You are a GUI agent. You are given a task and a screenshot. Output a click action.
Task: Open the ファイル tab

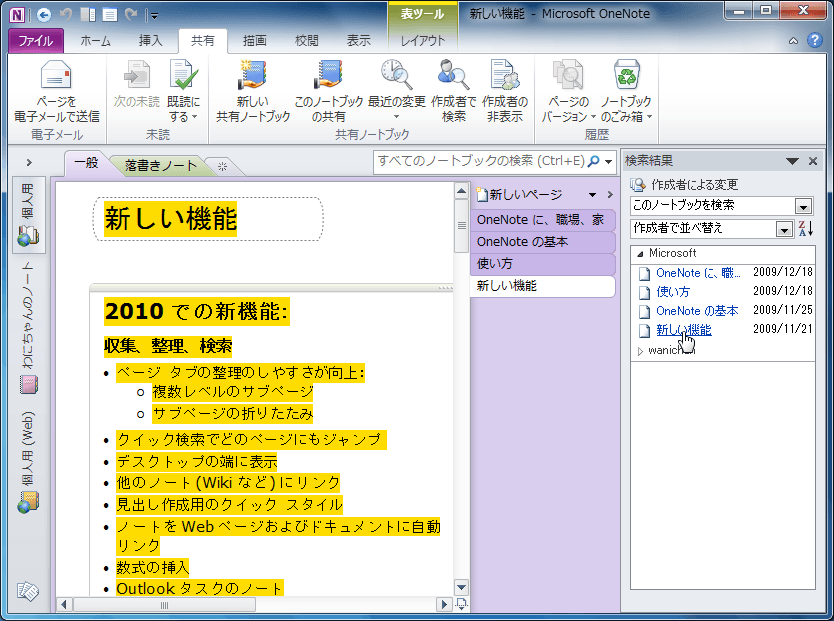point(36,41)
